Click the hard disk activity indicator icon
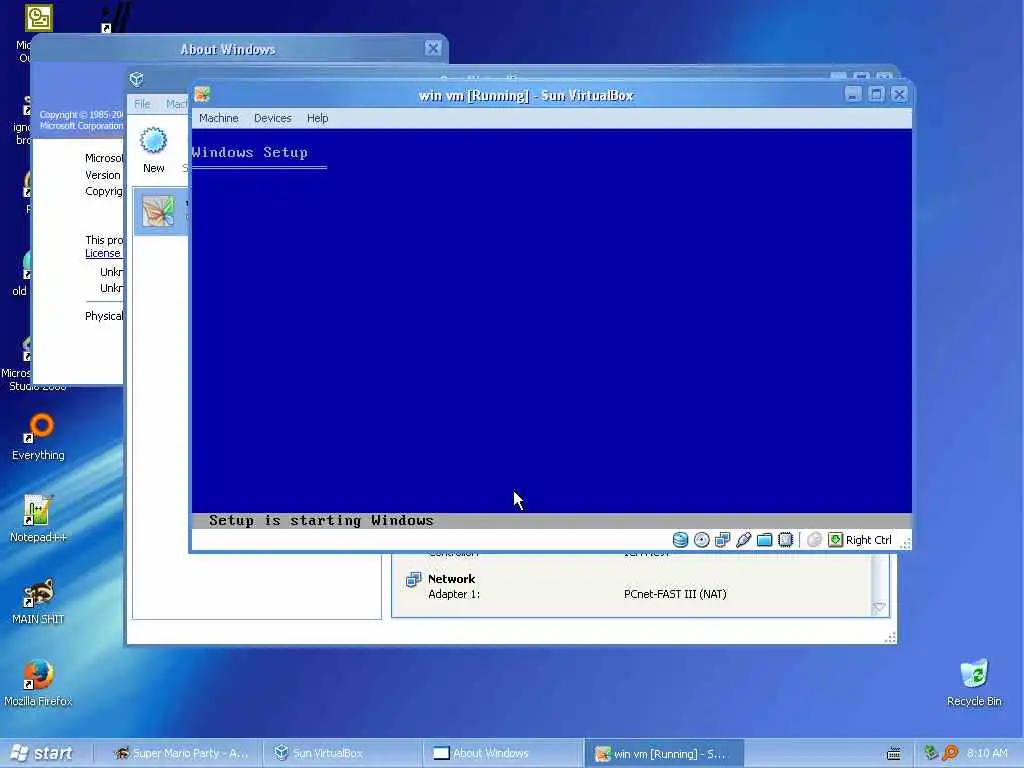This screenshot has height=768, width=1024. click(x=680, y=539)
